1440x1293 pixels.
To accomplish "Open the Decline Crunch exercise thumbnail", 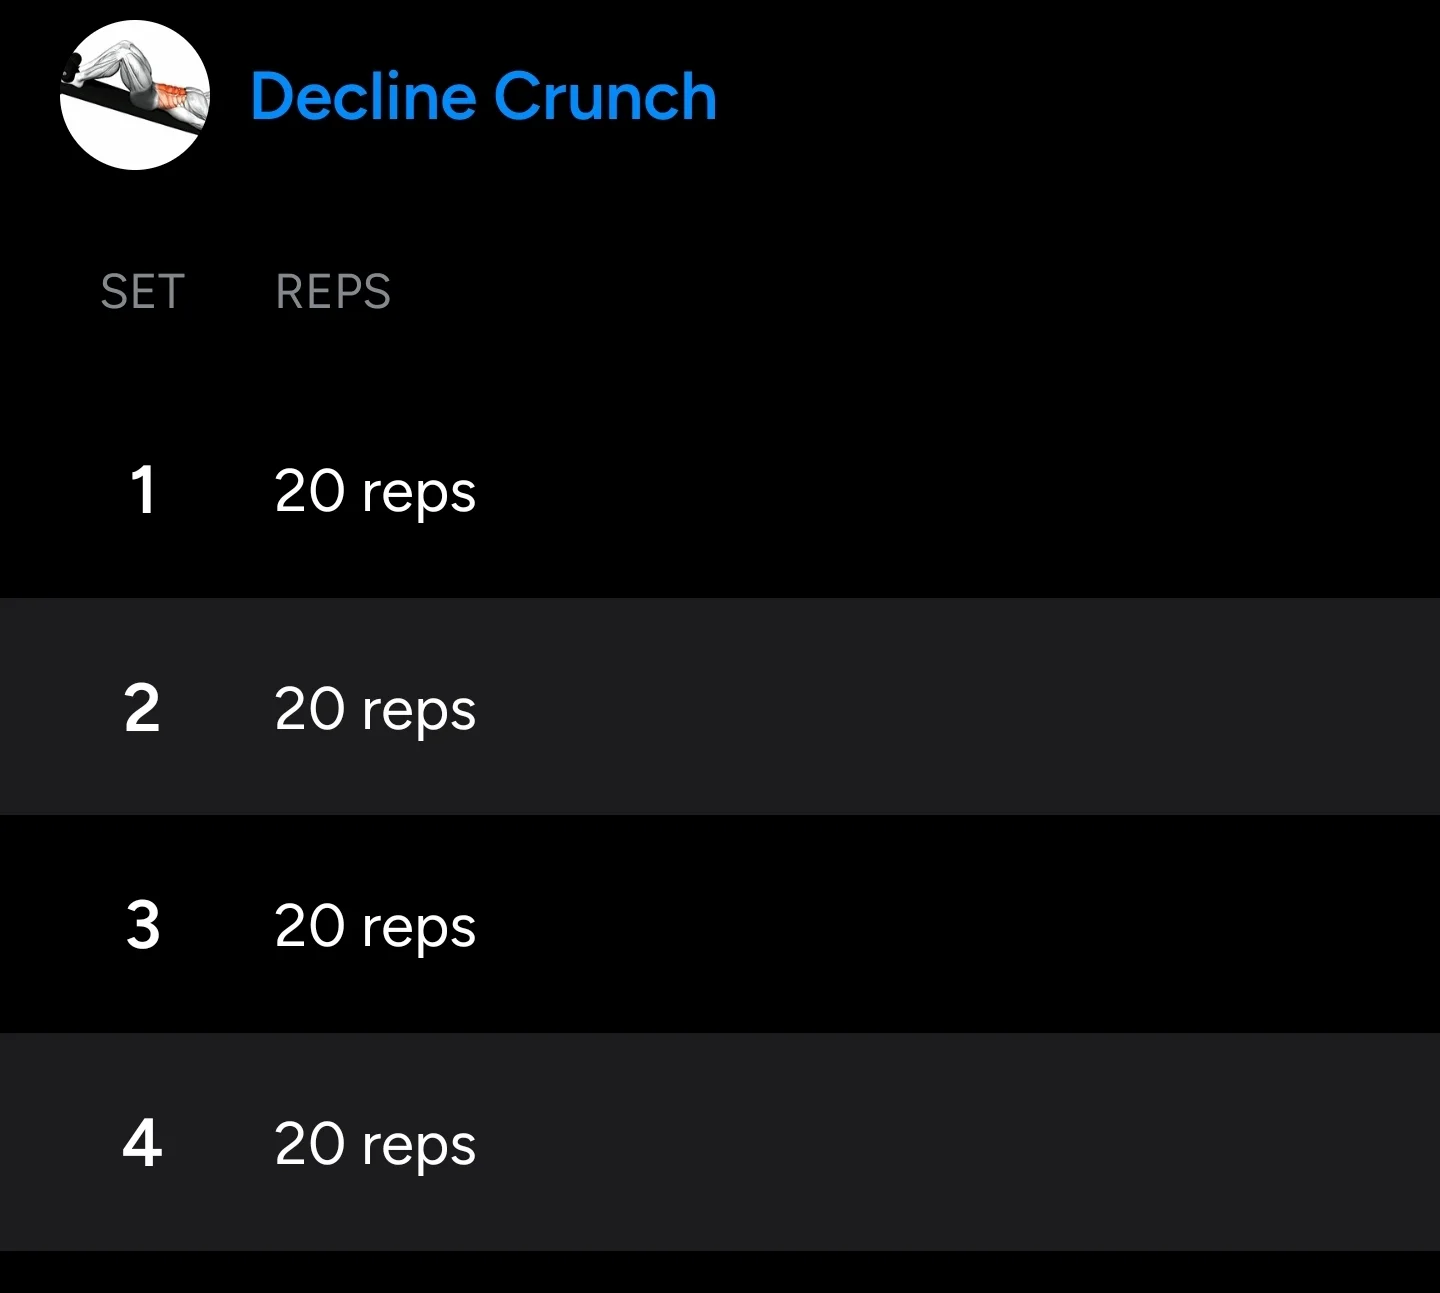I will (135, 95).
